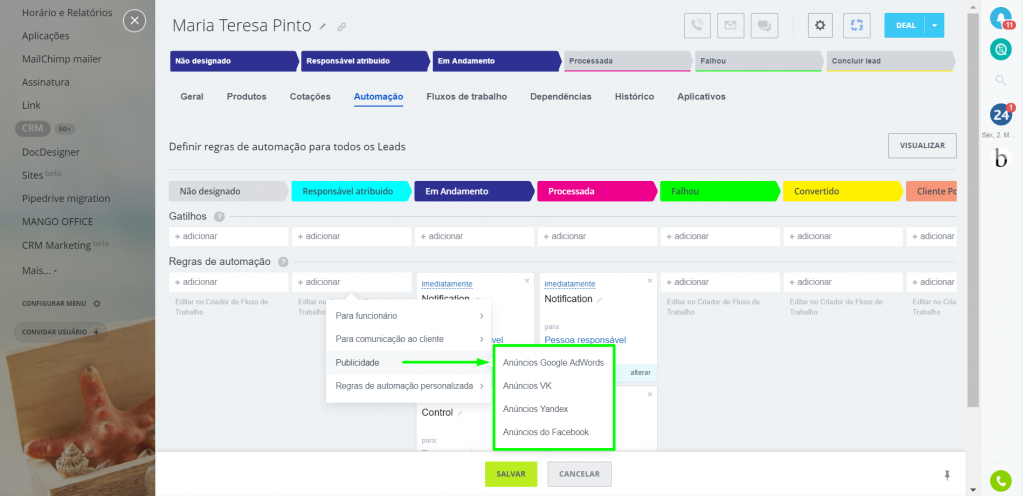Viewport: 1023px width, 496px height.
Task: Click Convidar Usuário button
Action: point(60,332)
